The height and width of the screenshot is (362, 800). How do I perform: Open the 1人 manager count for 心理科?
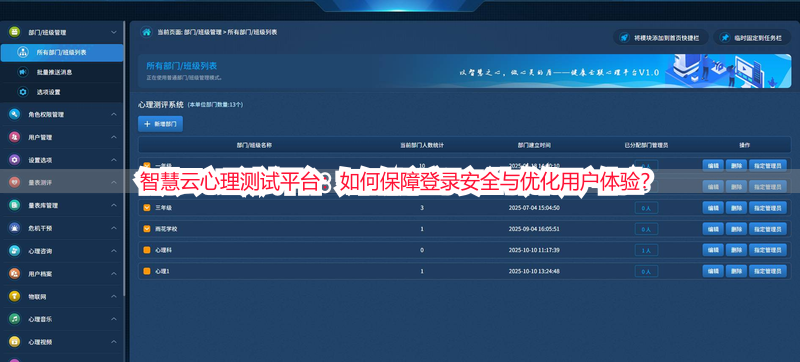pos(646,250)
